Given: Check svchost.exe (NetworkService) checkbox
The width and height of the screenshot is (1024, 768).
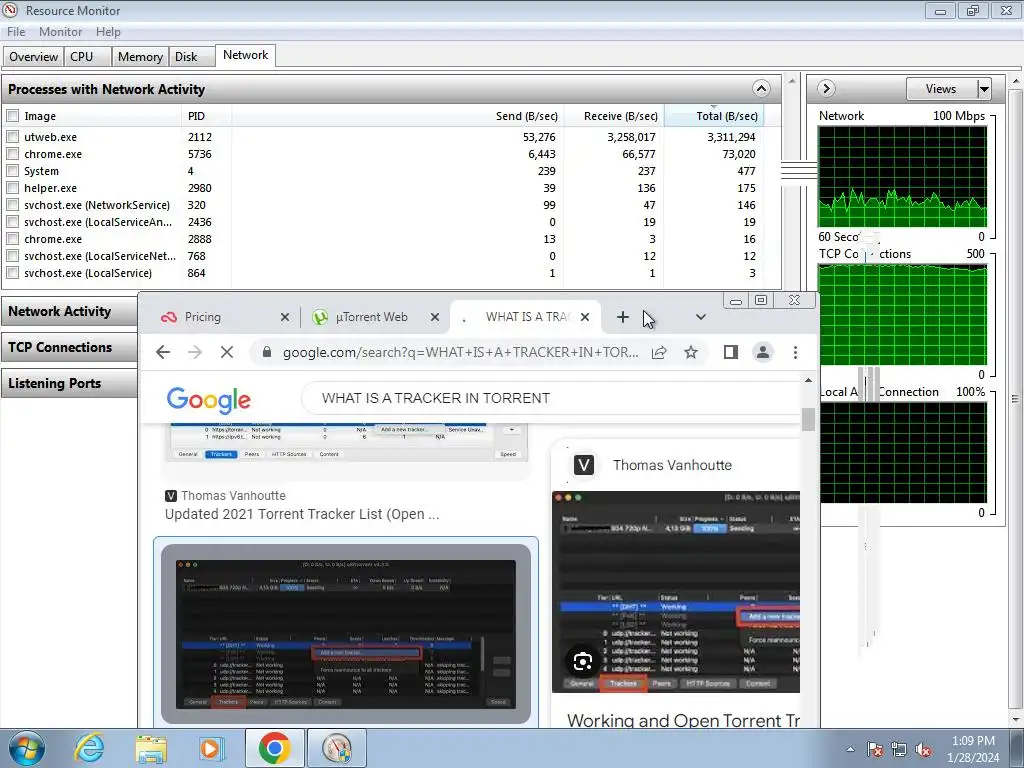Looking at the screenshot, I should pos(12,204).
